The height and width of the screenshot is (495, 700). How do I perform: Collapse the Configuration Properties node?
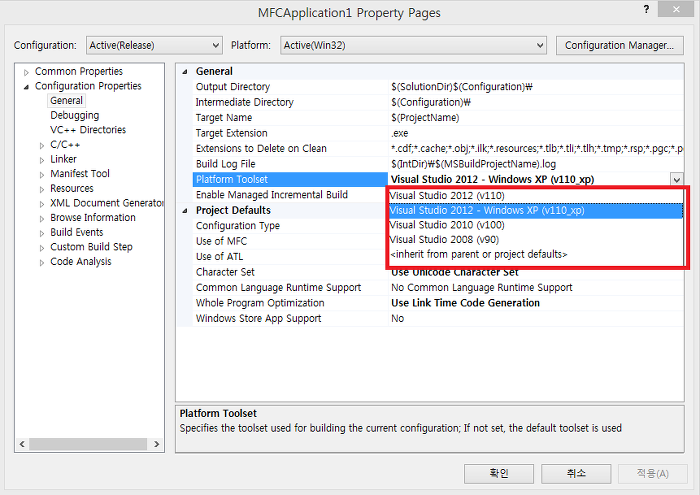coord(26,87)
